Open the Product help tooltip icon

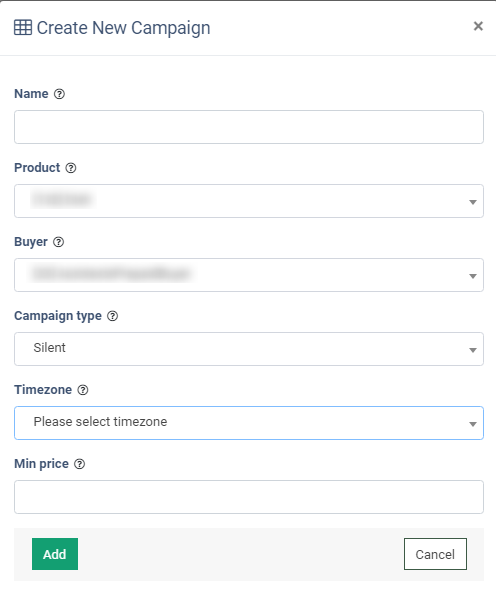[x=71, y=168]
